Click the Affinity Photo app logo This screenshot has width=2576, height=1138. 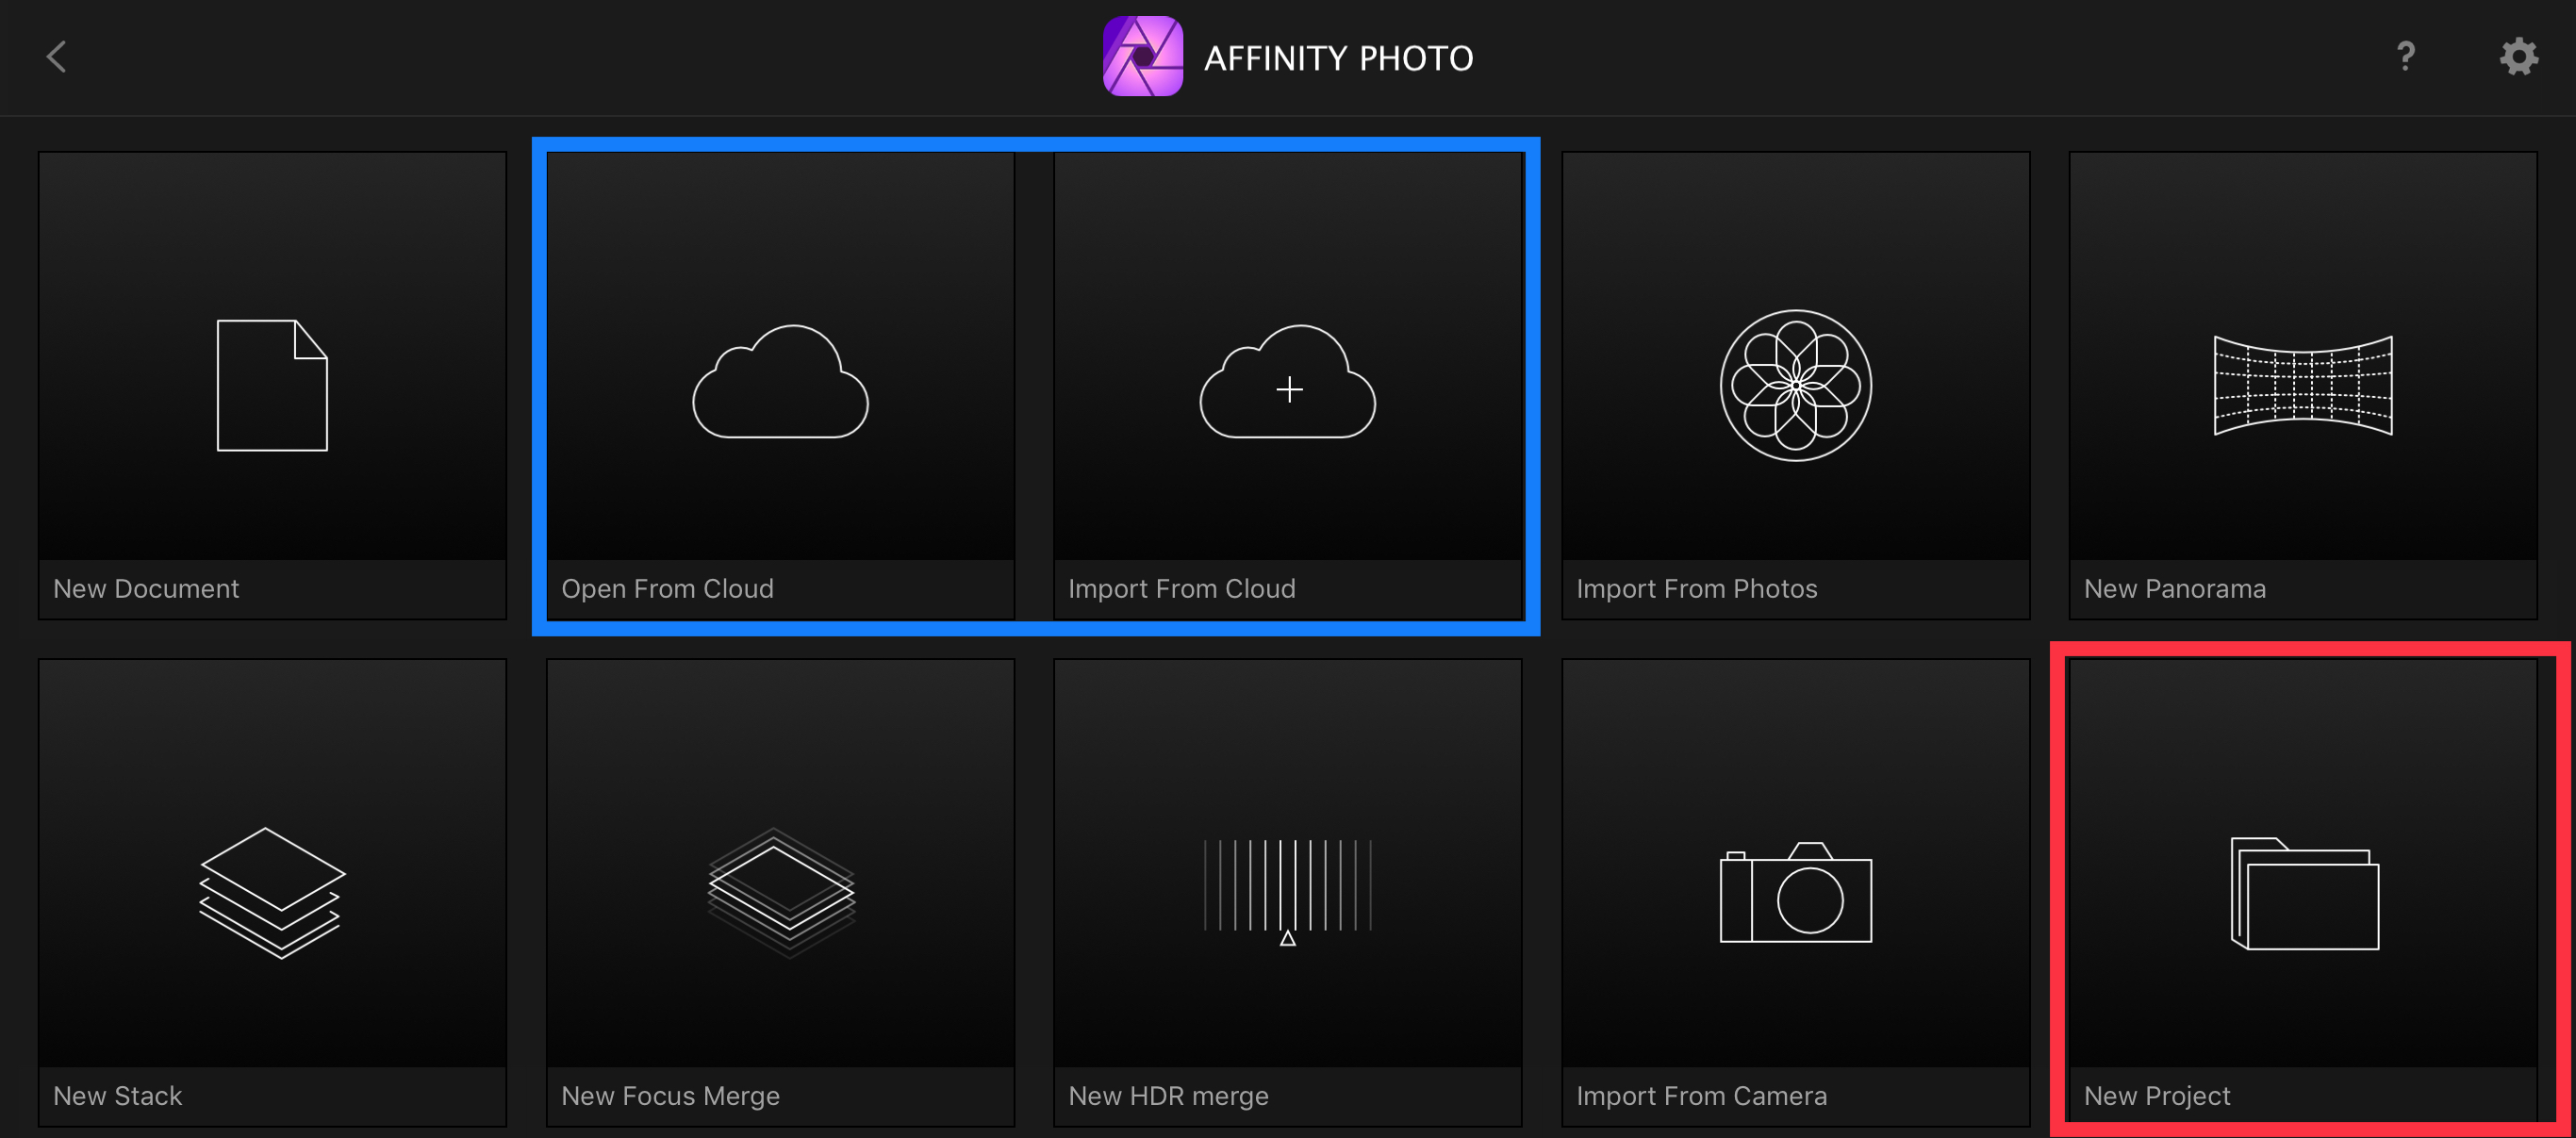pos(1142,57)
